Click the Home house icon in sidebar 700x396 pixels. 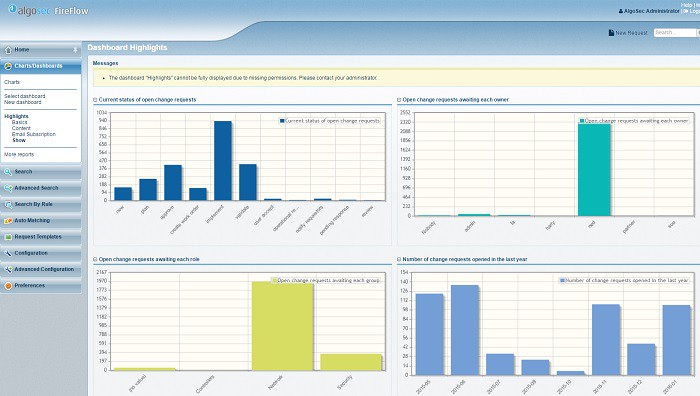[8, 50]
